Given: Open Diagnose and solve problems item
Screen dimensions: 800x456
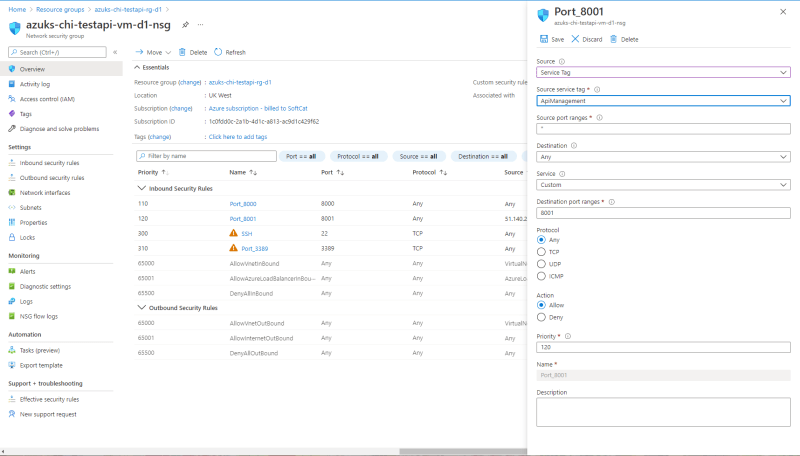Looking at the screenshot, I should coord(59,129).
